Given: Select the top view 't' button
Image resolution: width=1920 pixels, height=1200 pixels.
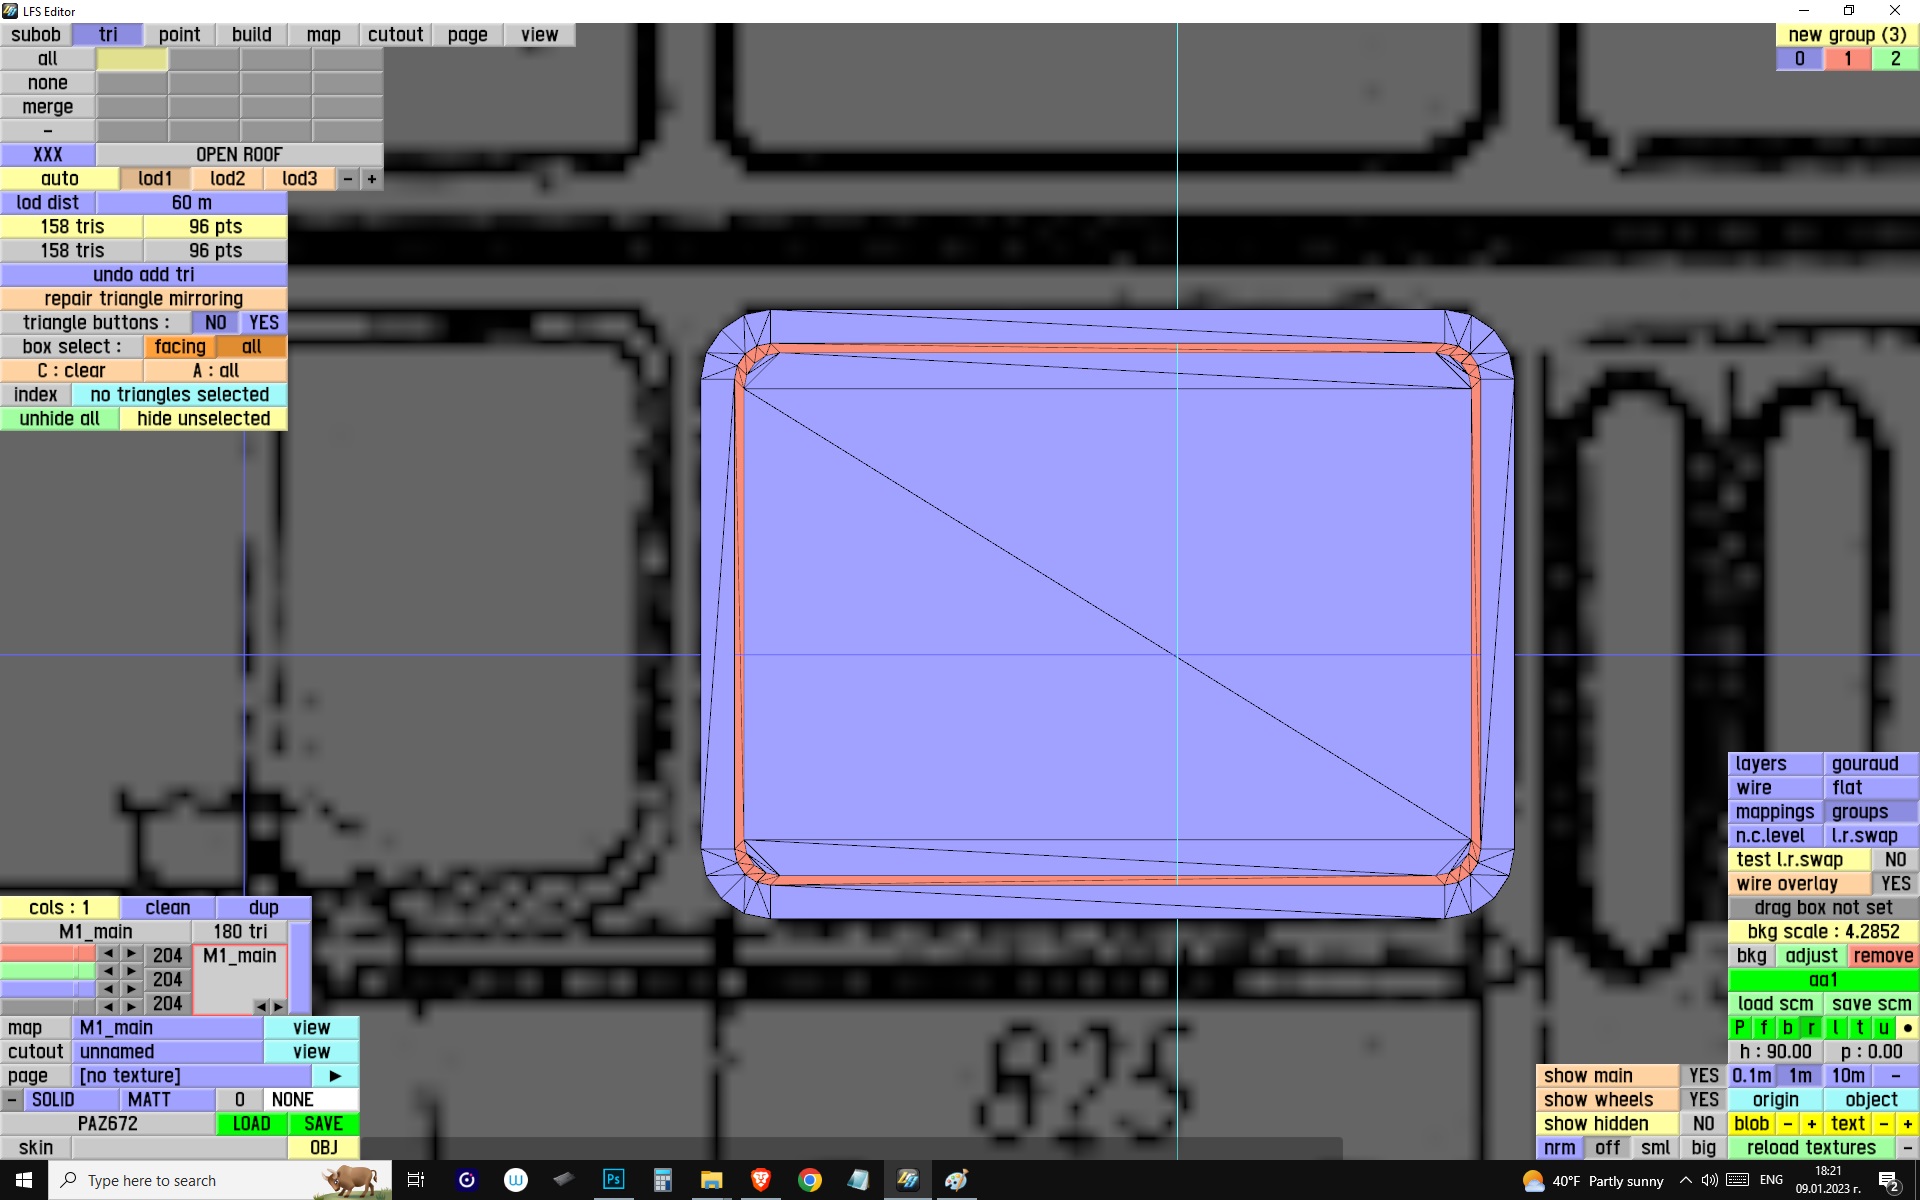Looking at the screenshot, I should point(1859,1027).
